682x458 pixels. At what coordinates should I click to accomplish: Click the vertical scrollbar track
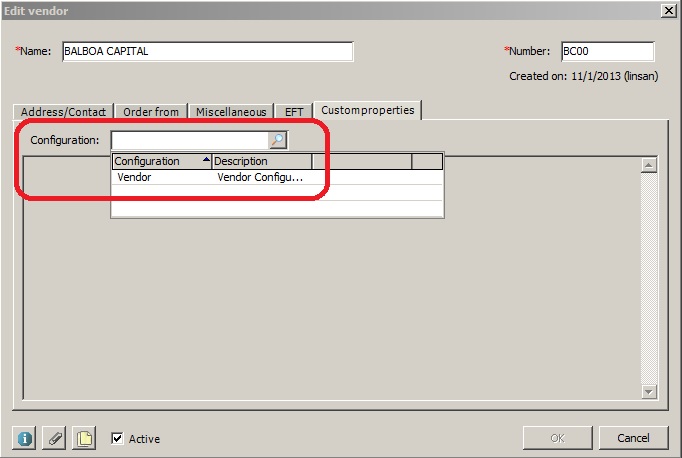click(x=649, y=278)
